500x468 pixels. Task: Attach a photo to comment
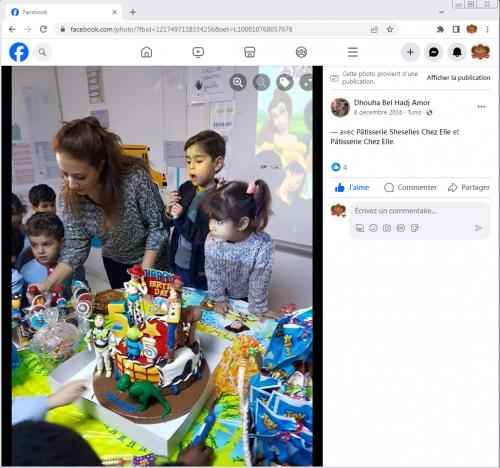pos(387,228)
